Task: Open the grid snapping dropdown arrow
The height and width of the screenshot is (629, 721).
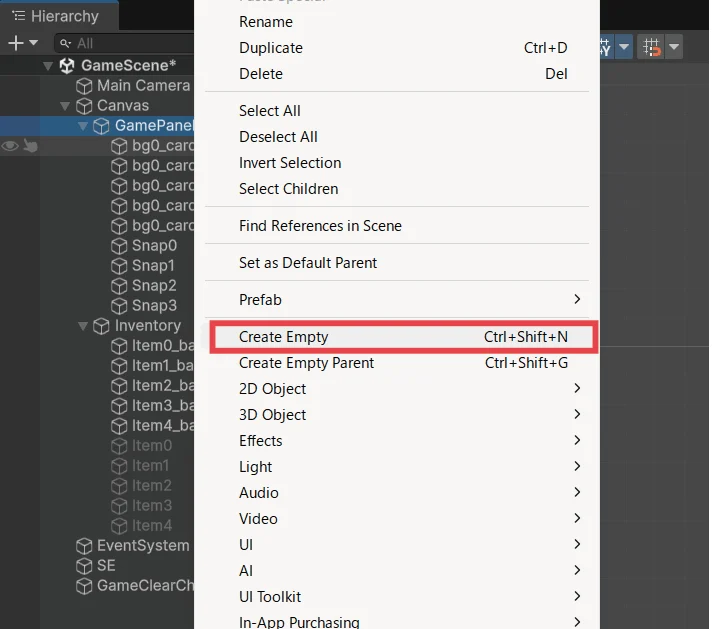Action: (x=674, y=47)
